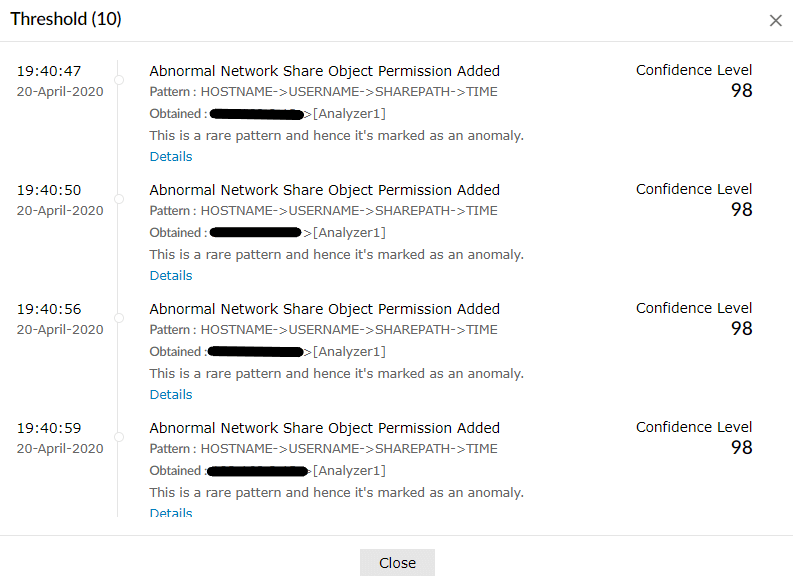Close the Threshold dialog with the X icon
Screen dimensions: 793x578
[x=776, y=20]
